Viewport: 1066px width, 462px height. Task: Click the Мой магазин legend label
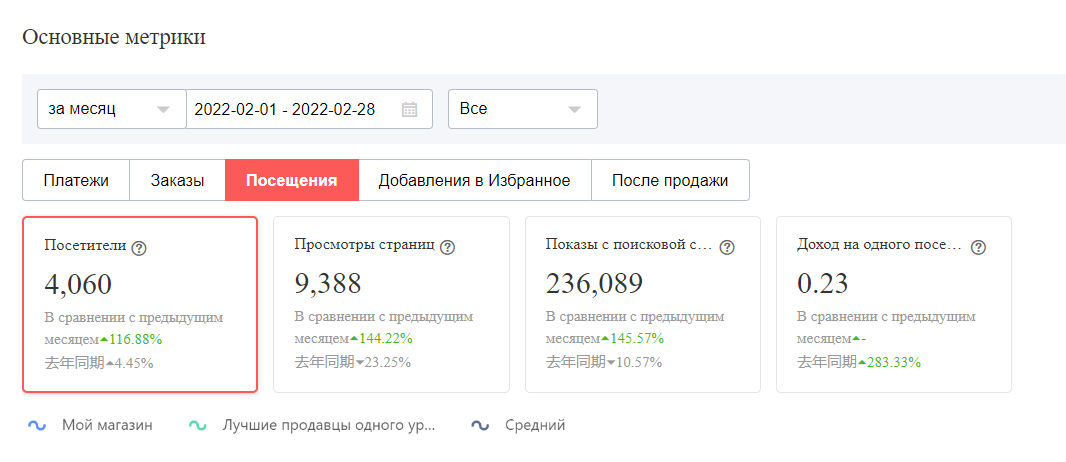[x=107, y=426]
